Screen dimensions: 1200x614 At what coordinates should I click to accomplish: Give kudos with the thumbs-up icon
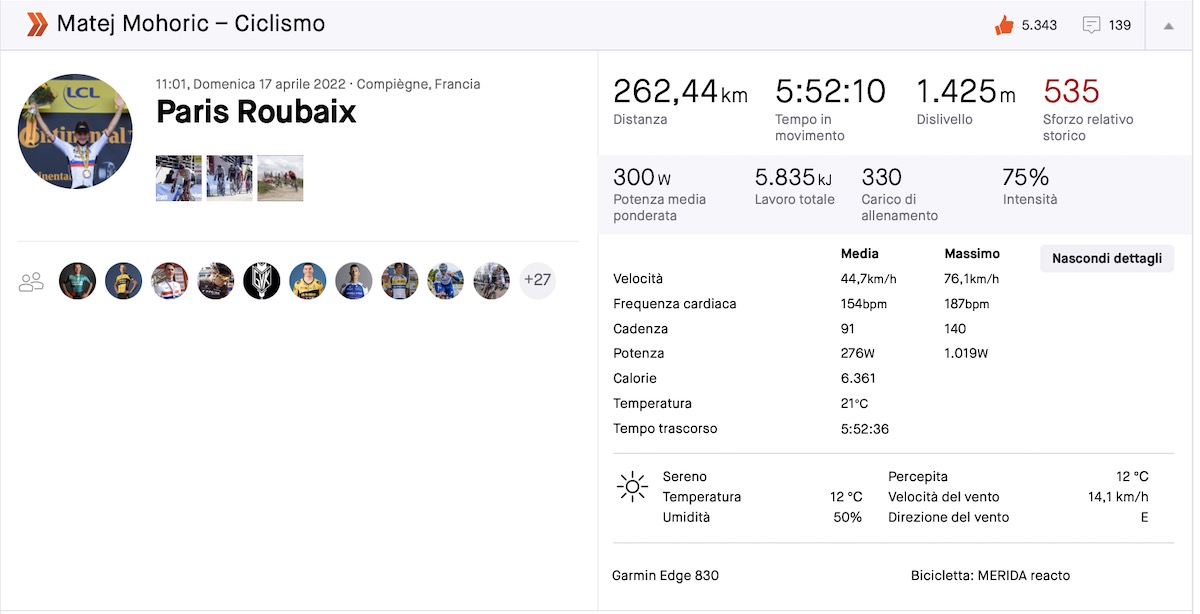tap(1004, 25)
